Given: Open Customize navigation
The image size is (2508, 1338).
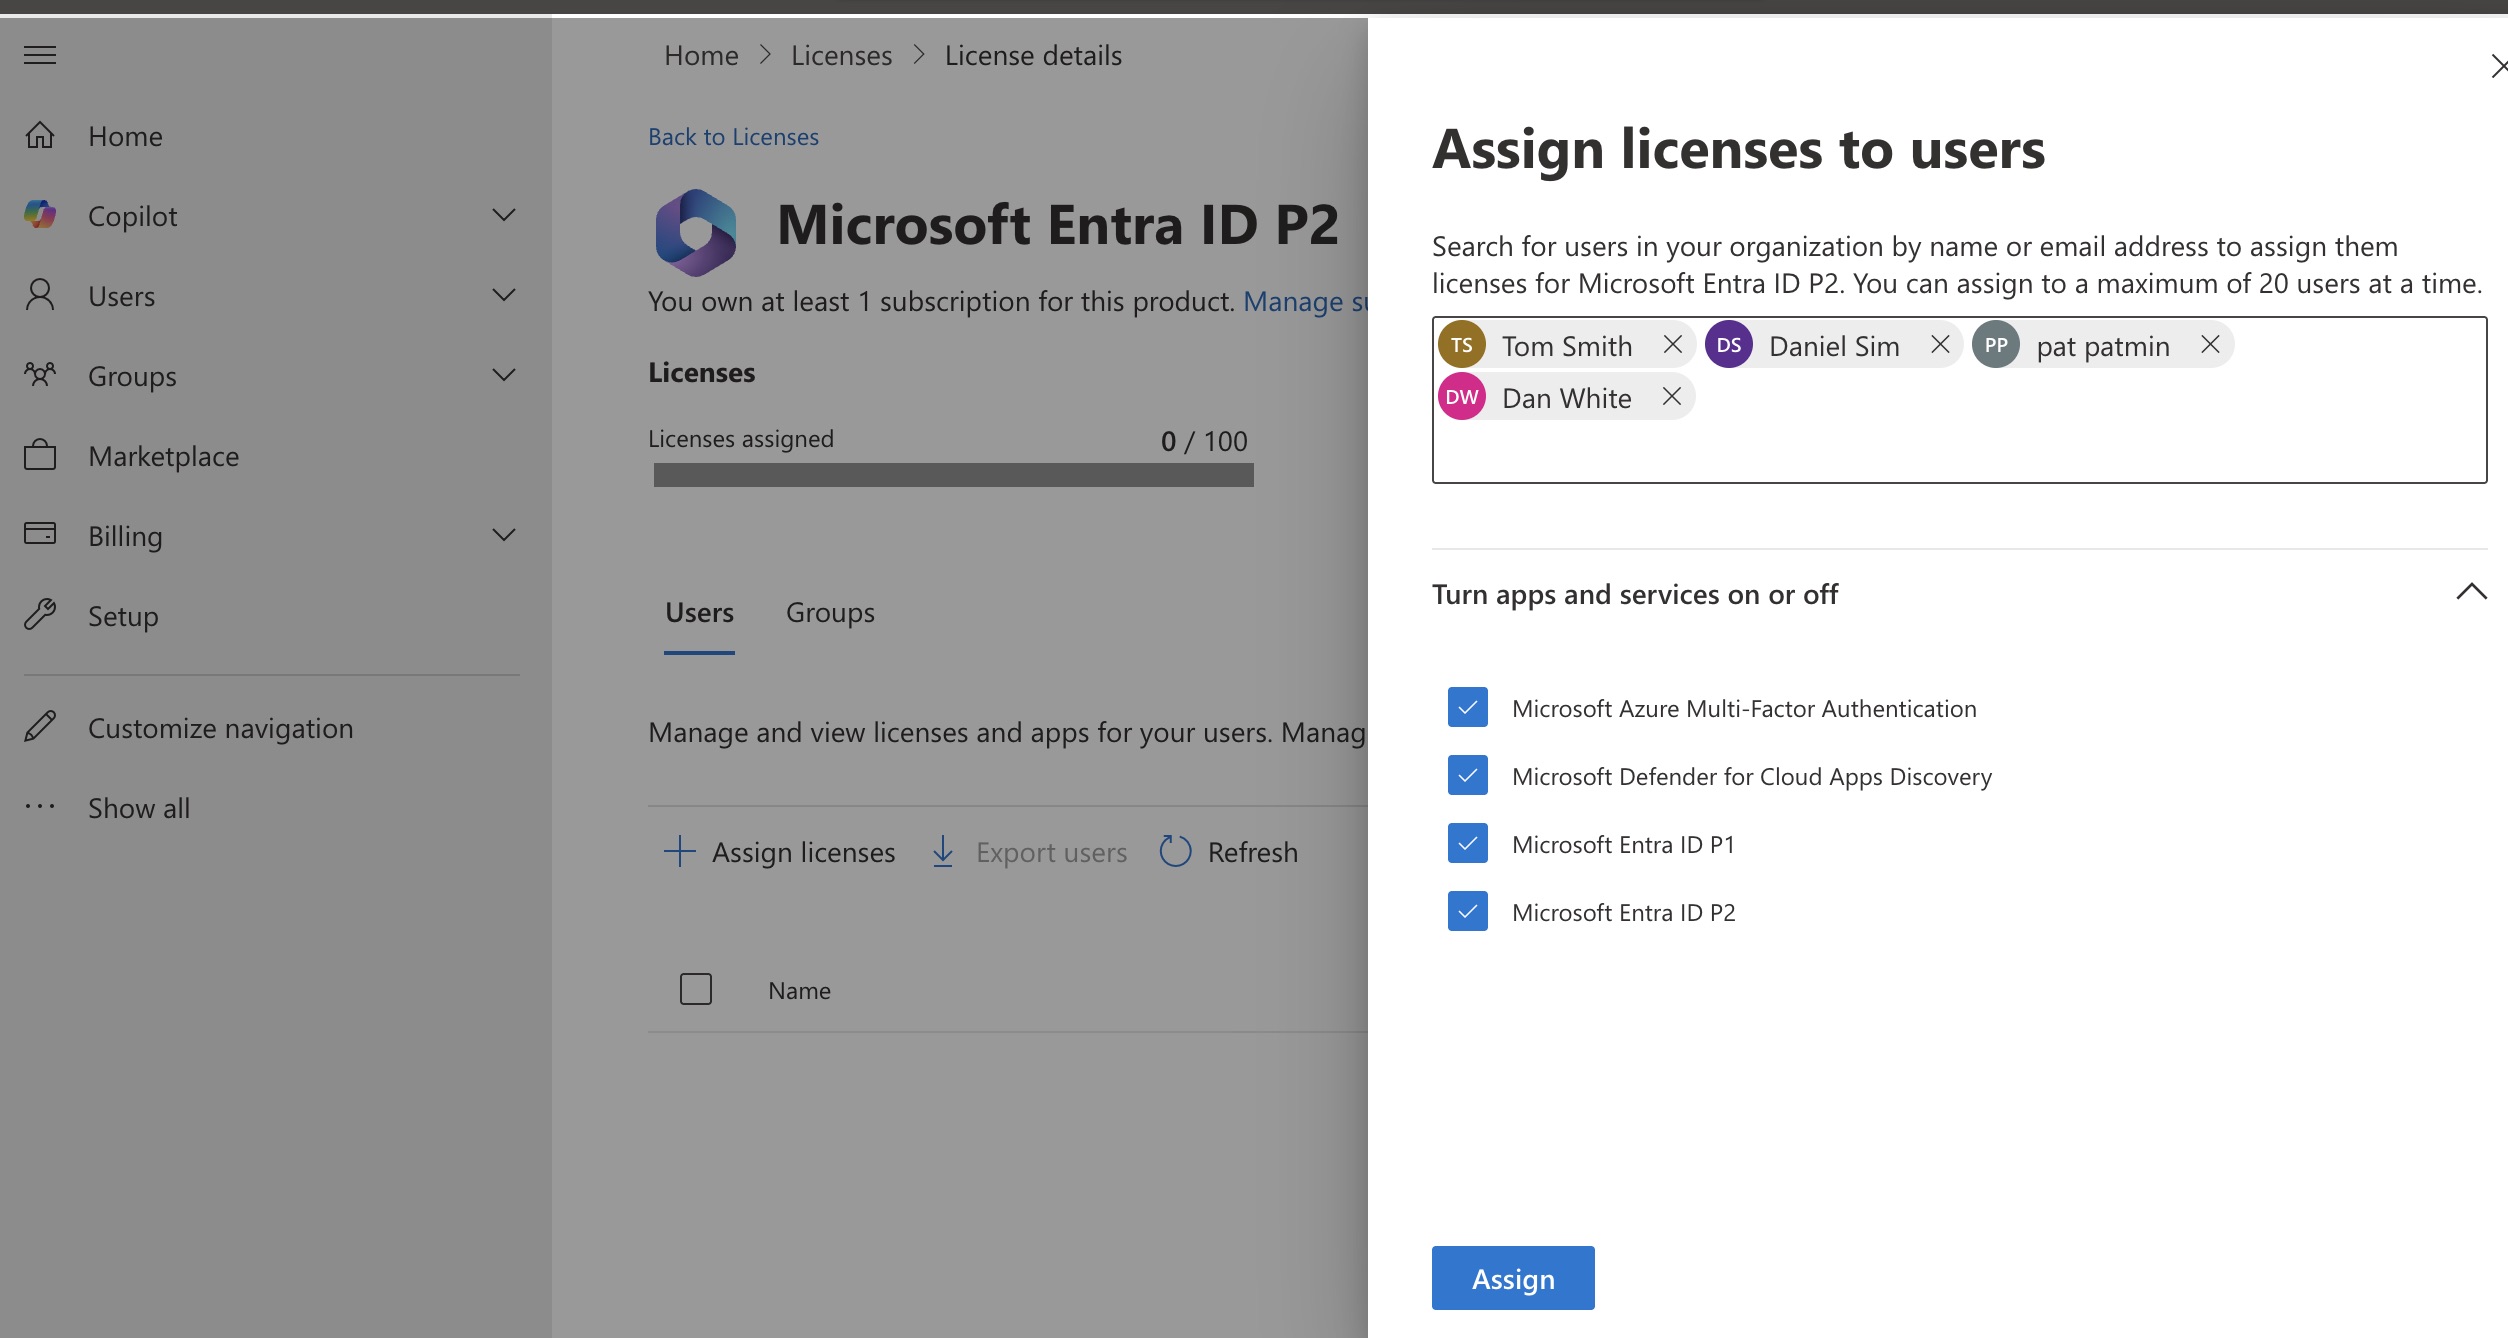Looking at the screenshot, I should [220, 728].
